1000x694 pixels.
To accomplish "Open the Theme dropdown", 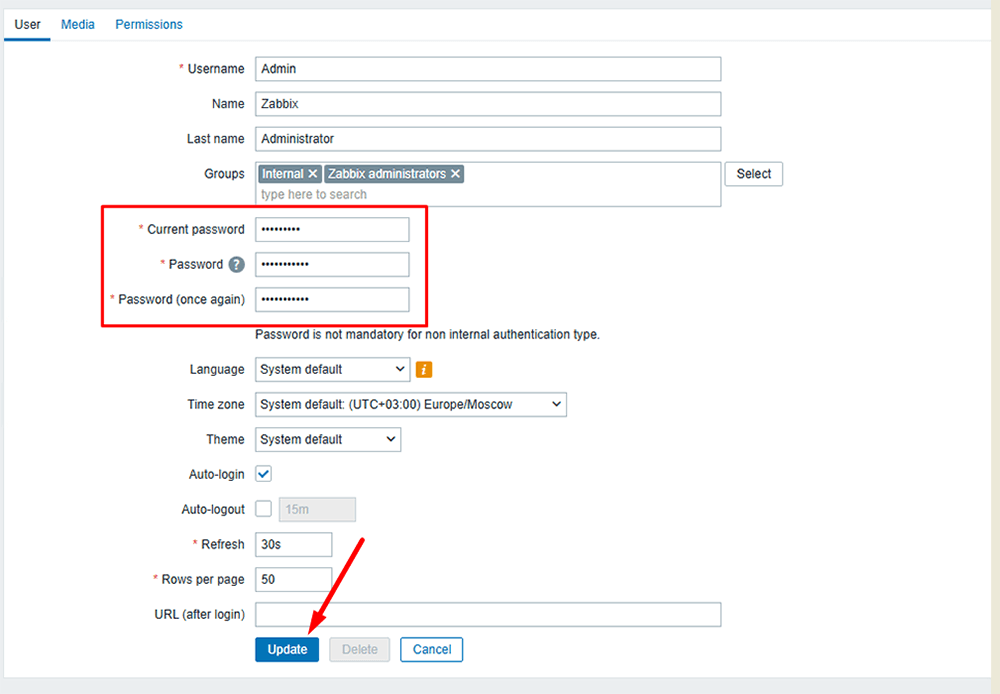I will (328, 439).
